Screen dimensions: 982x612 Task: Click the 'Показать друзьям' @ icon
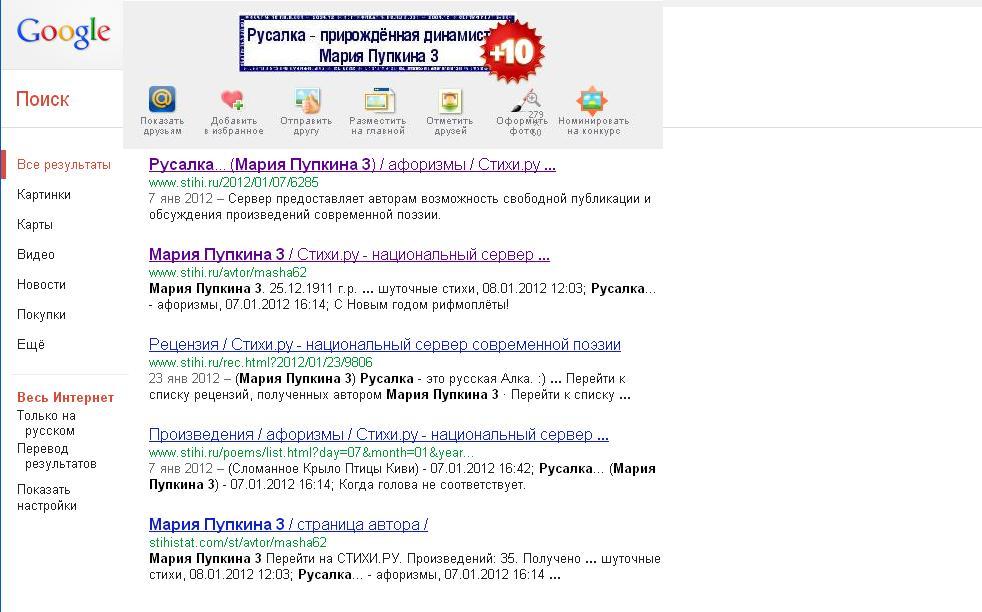(162, 100)
